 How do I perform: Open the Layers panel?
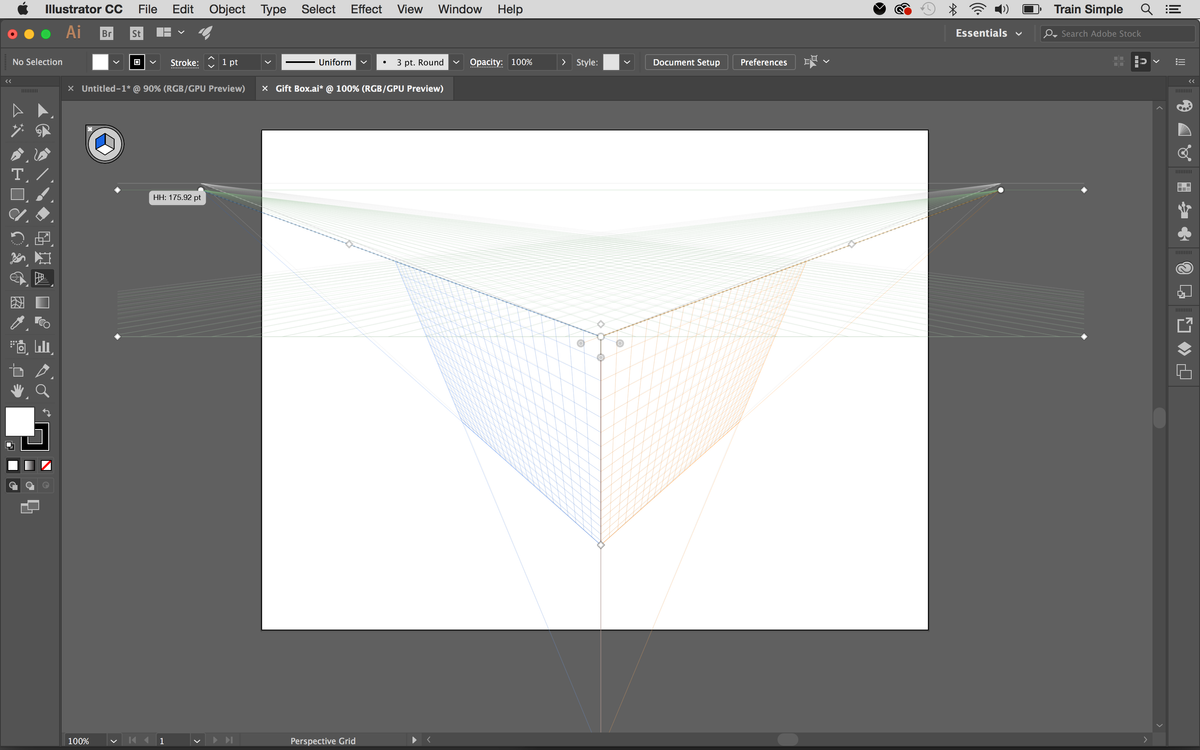tap(1184, 349)
